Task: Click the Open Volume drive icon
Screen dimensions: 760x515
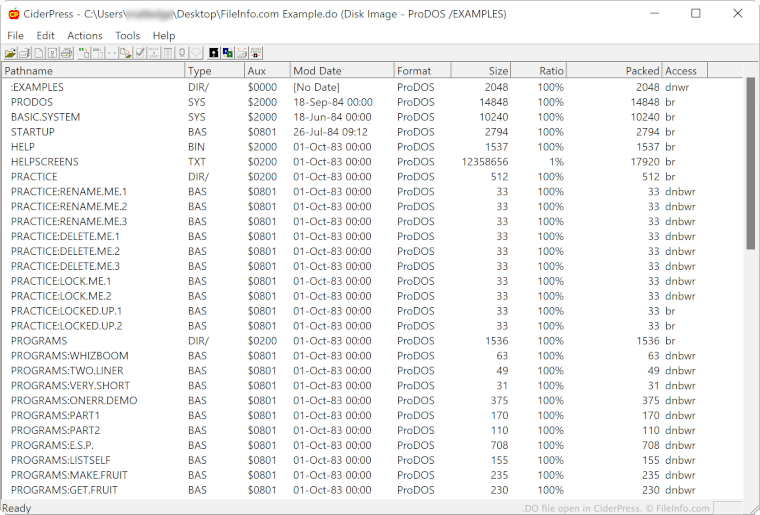Action: point(25,53)
